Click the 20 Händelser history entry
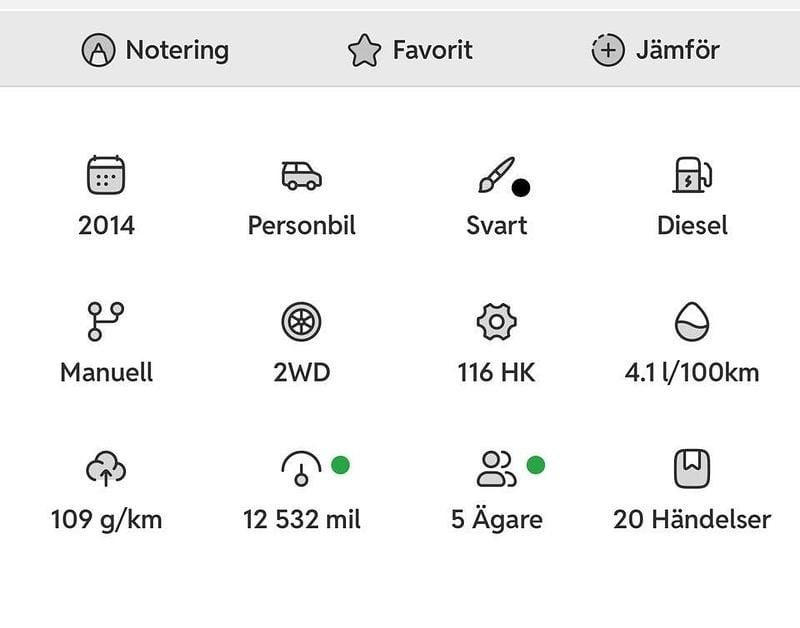 692,520
